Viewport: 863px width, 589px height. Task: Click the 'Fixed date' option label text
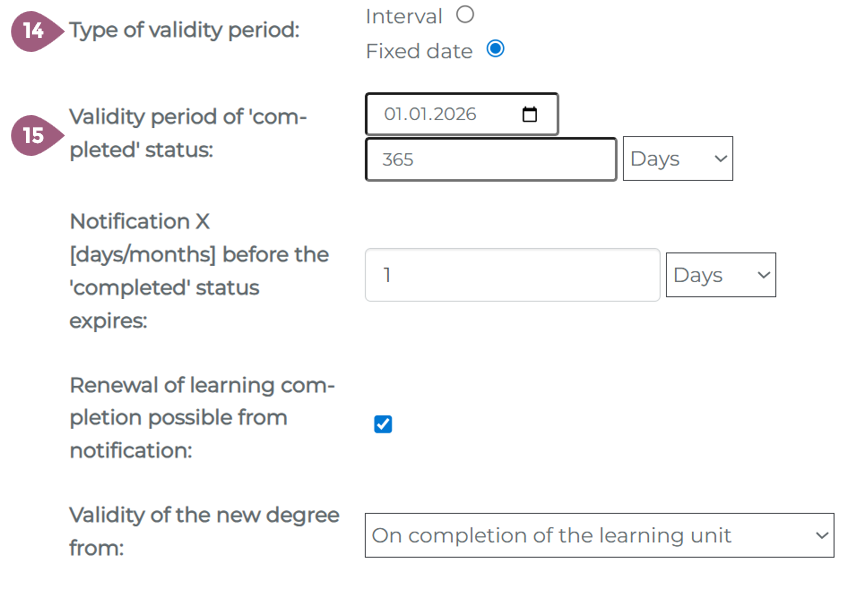[x=419, y=51]
